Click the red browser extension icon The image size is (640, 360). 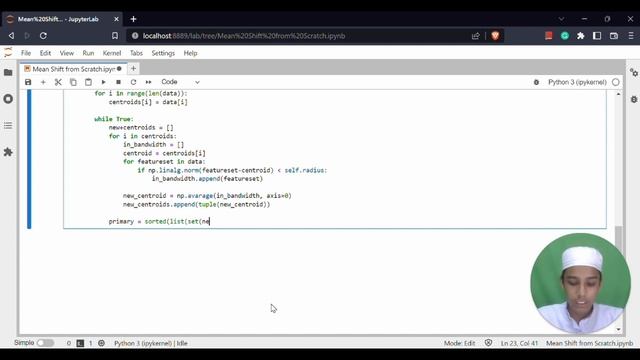(x=549, y=36)
